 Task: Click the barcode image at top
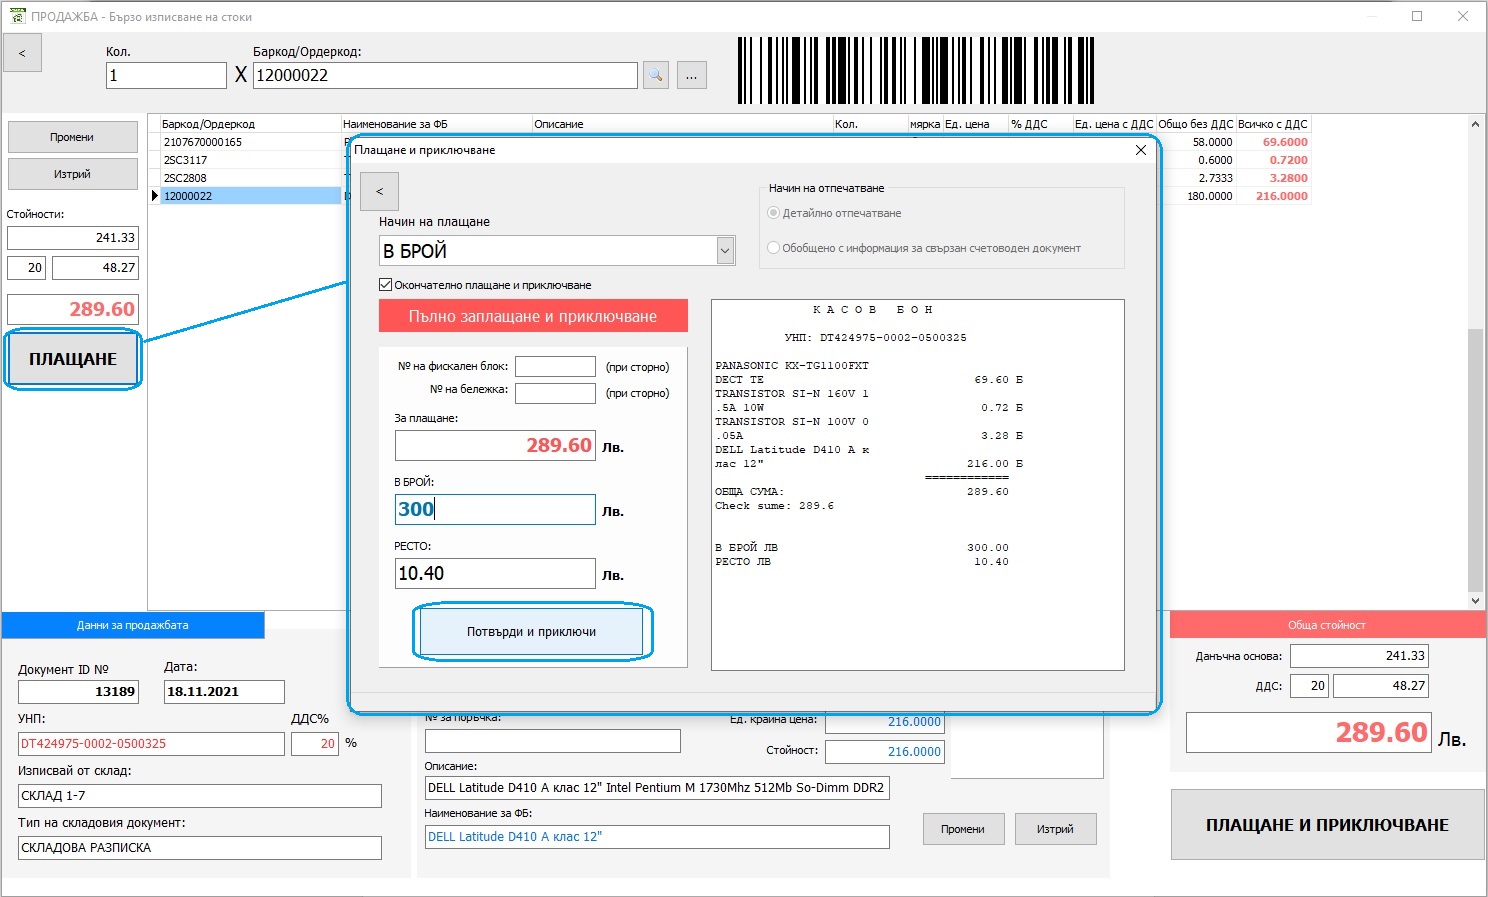pyautogui.click(x=916, y=70)
